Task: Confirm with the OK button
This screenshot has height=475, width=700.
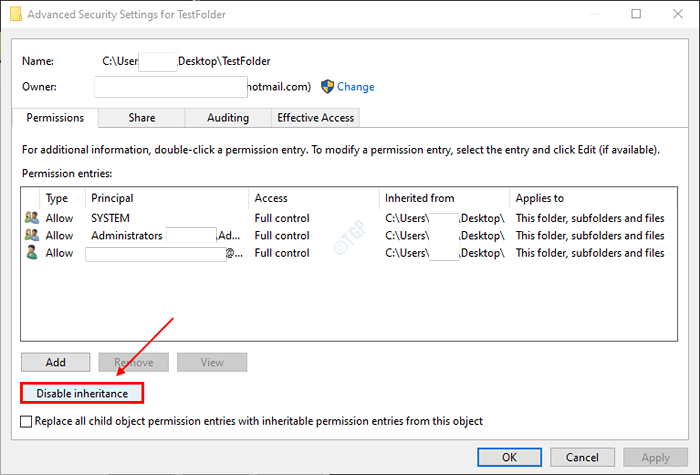Action: 510,457
